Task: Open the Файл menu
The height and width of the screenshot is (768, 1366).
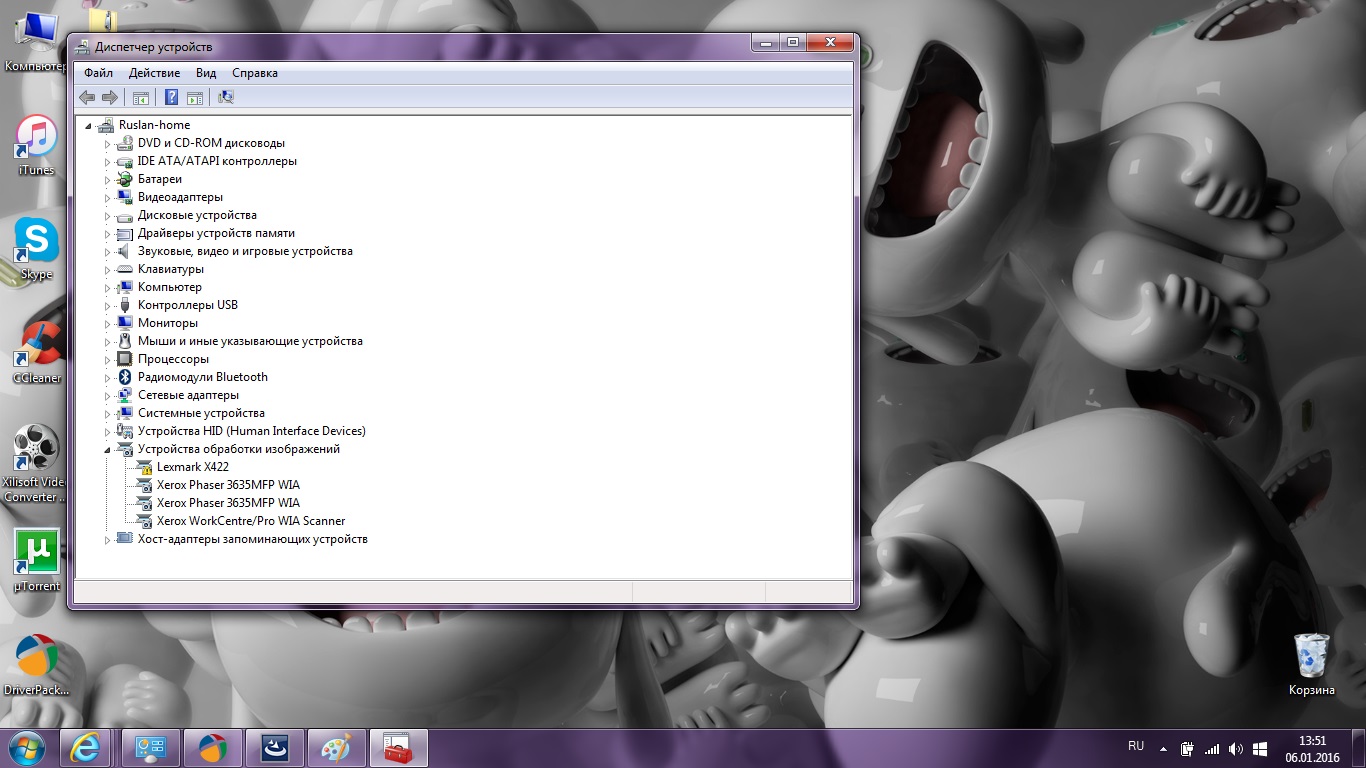Action: pyautogui.click(x=98, y=73)
